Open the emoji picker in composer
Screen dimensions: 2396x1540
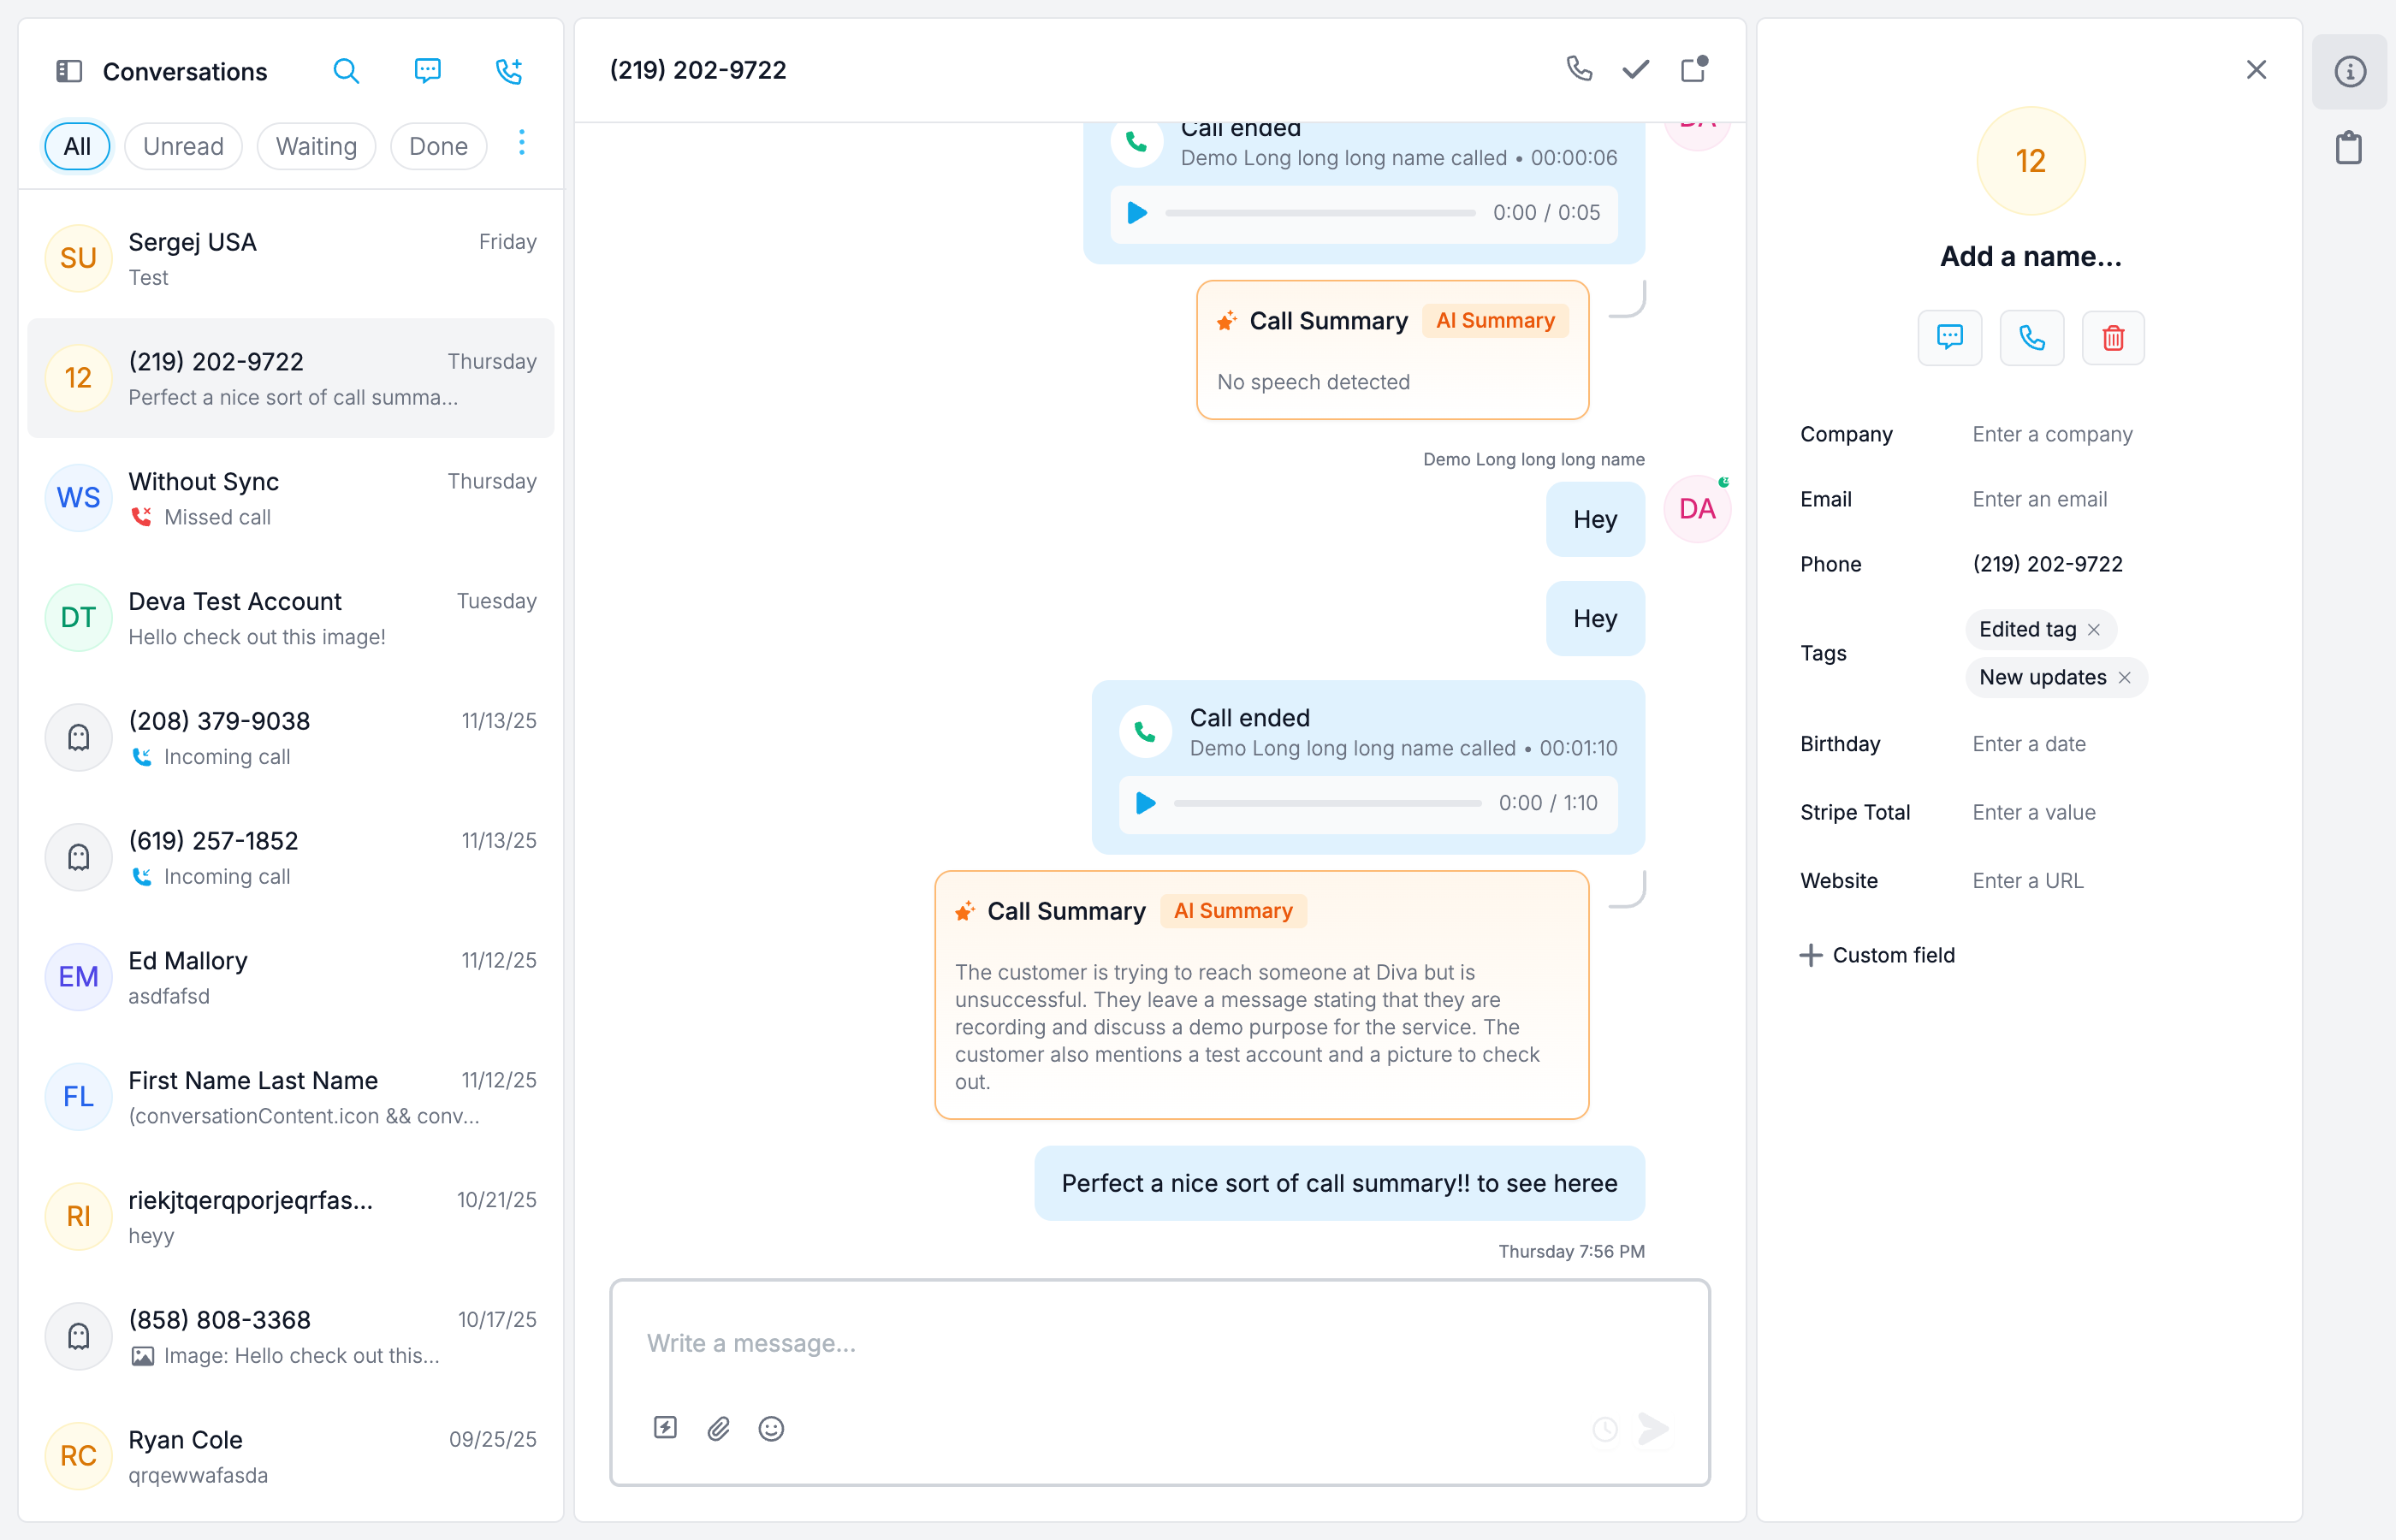pyautogui.click(x=771, y=1428)
